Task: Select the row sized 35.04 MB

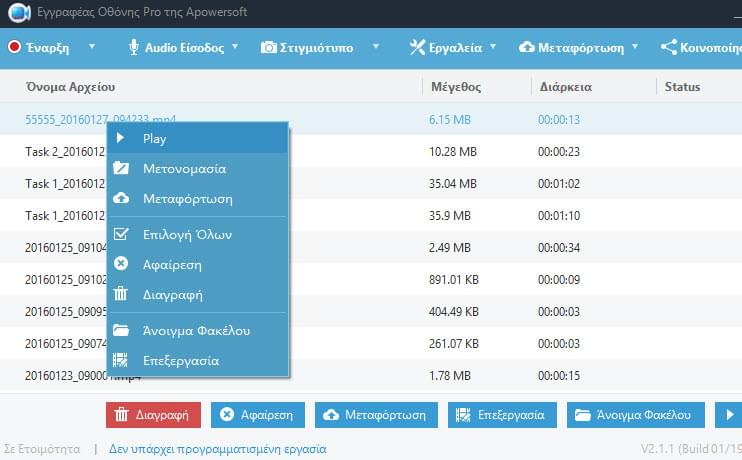Action: [x=371, y=184]
